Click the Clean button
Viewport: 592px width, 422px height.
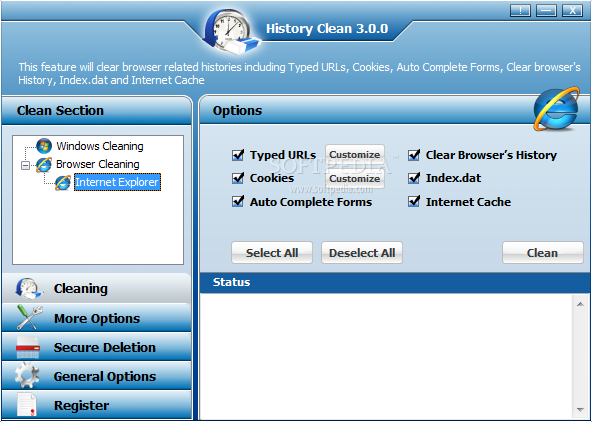pos(543,253)
